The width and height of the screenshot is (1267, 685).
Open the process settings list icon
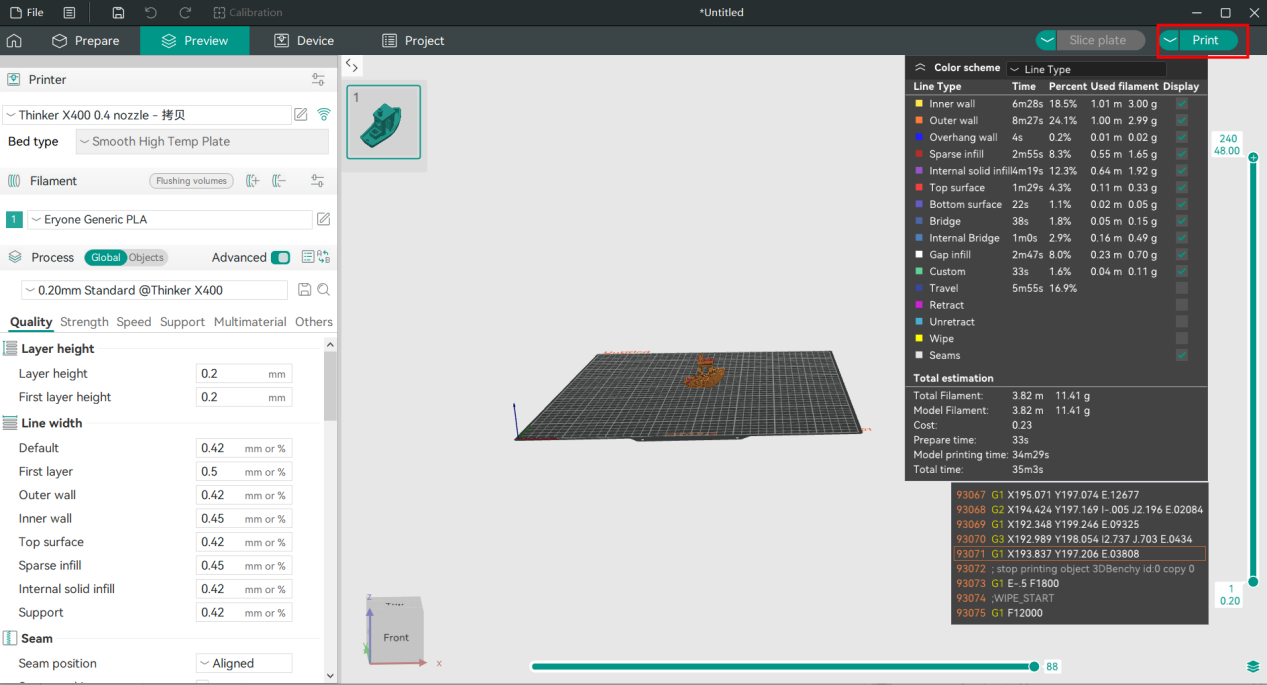point(308,257)
